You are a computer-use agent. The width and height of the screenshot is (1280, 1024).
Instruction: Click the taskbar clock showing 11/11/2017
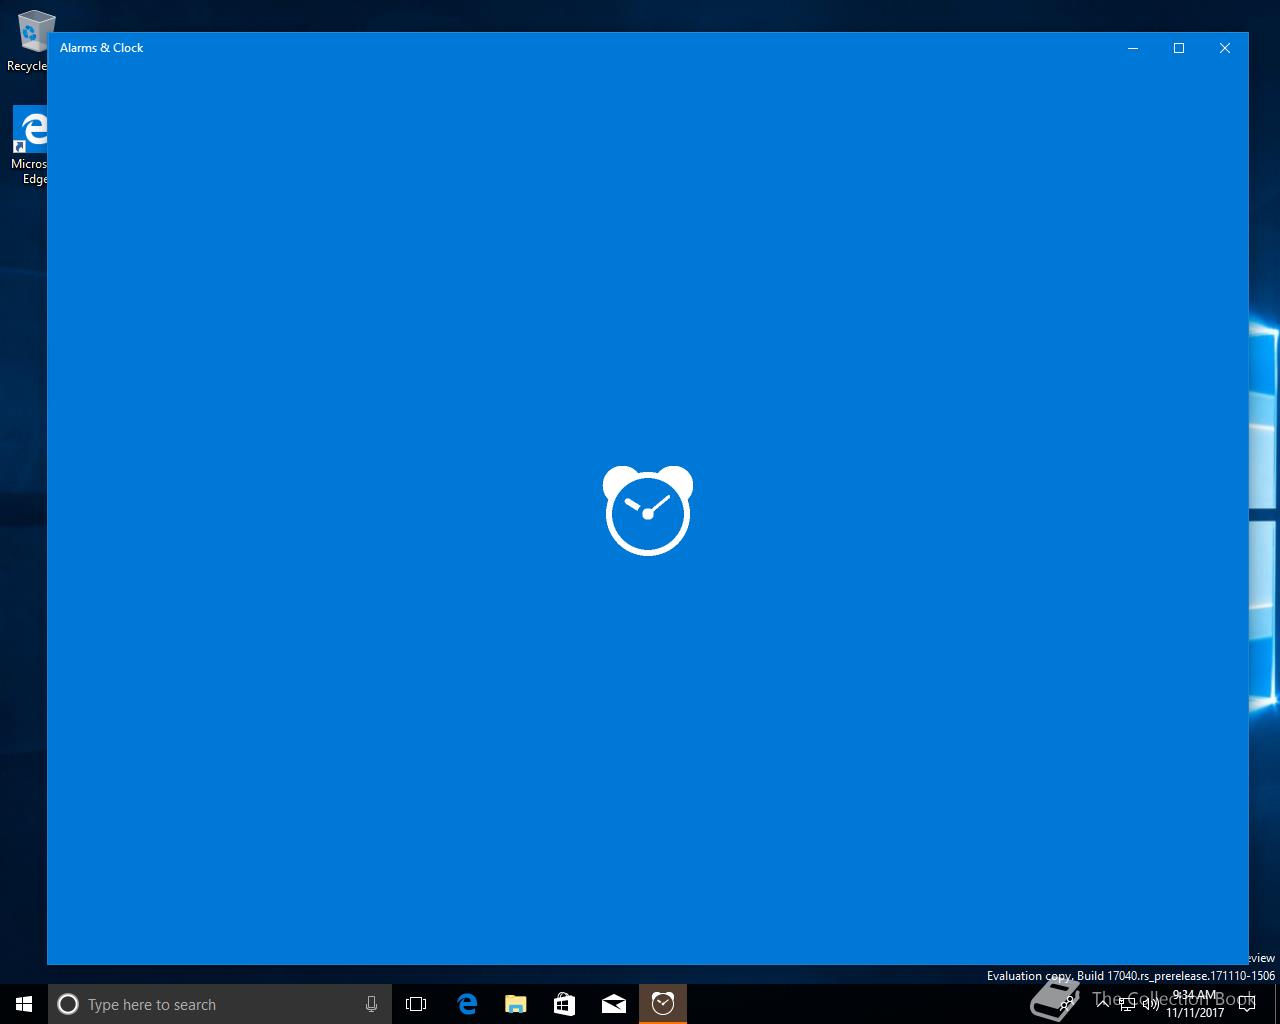[1195, 1004]
